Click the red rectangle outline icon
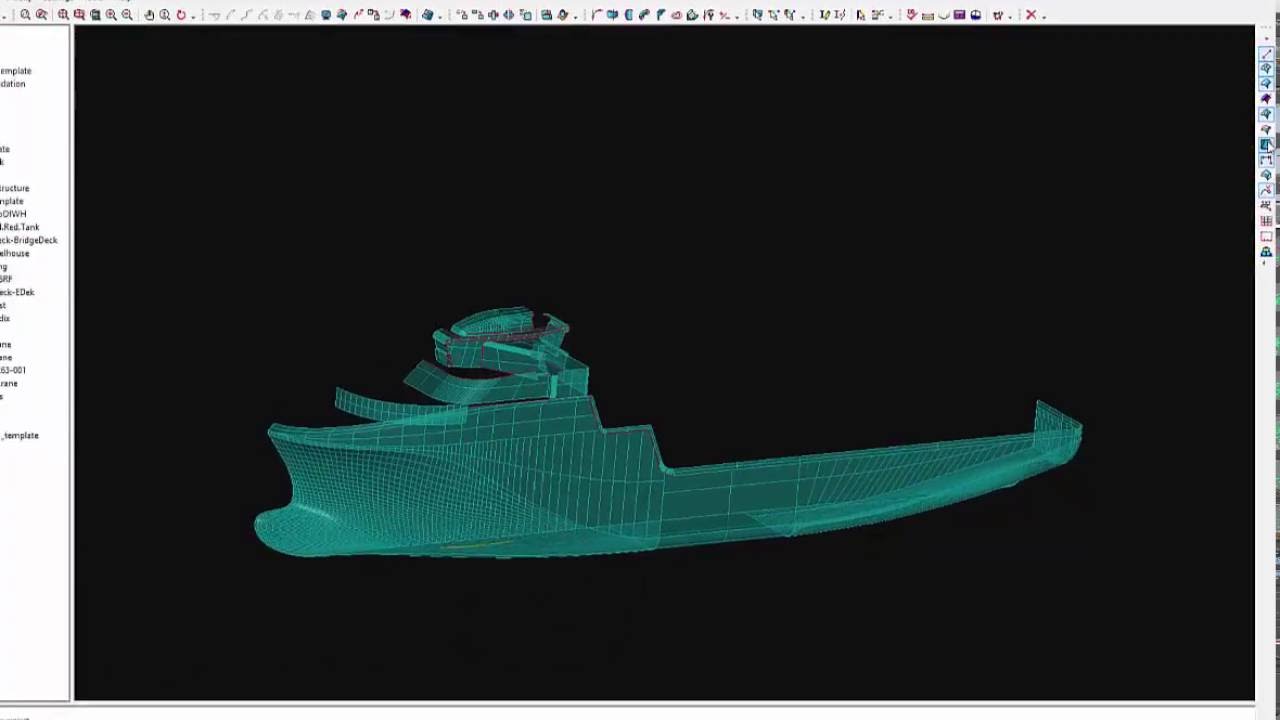 [1266, 237]
